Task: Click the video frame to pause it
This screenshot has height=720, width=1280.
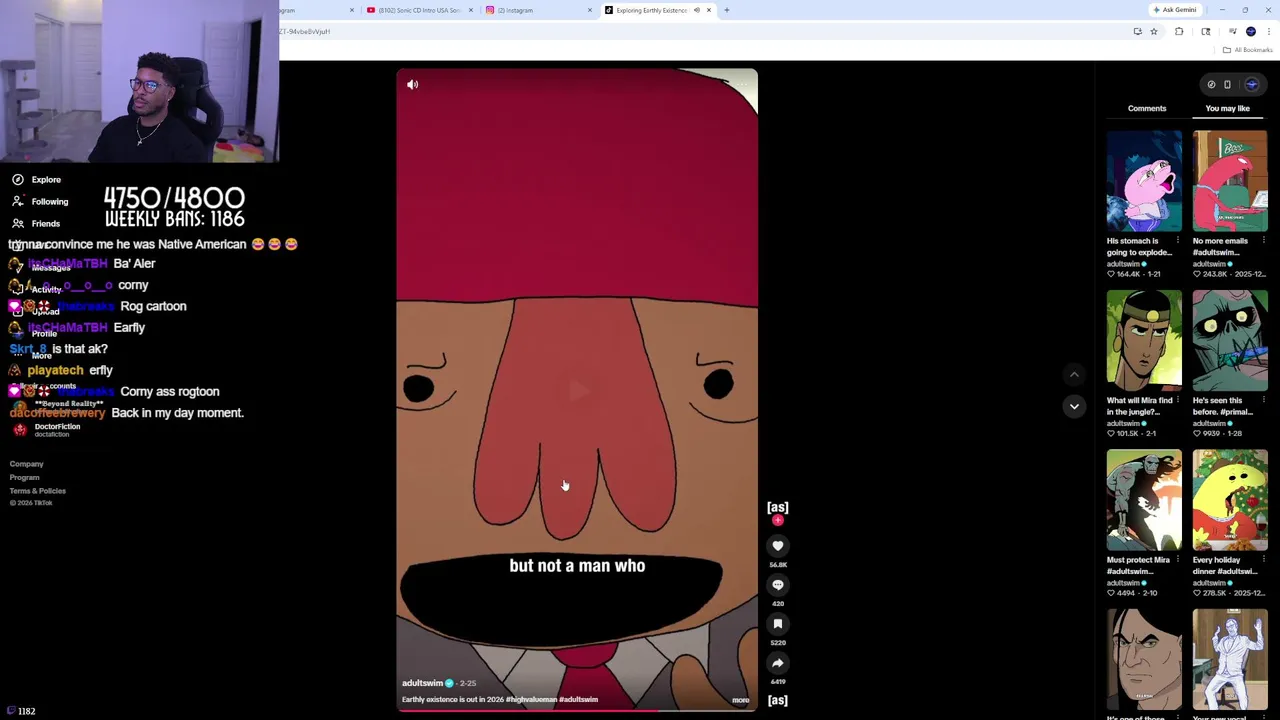Action: click(577, 390)
